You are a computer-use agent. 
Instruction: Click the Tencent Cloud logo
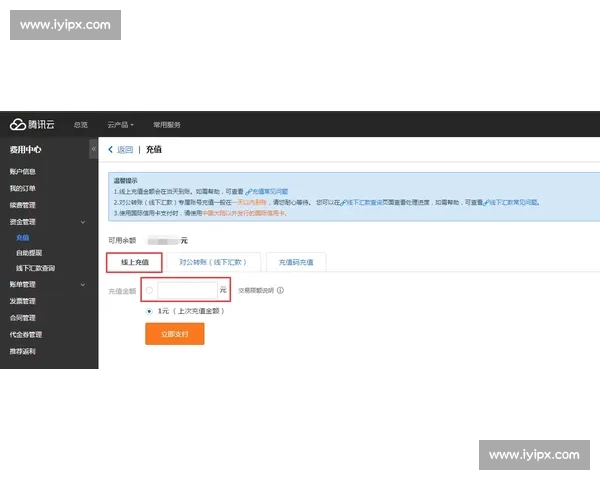point(32,124)
